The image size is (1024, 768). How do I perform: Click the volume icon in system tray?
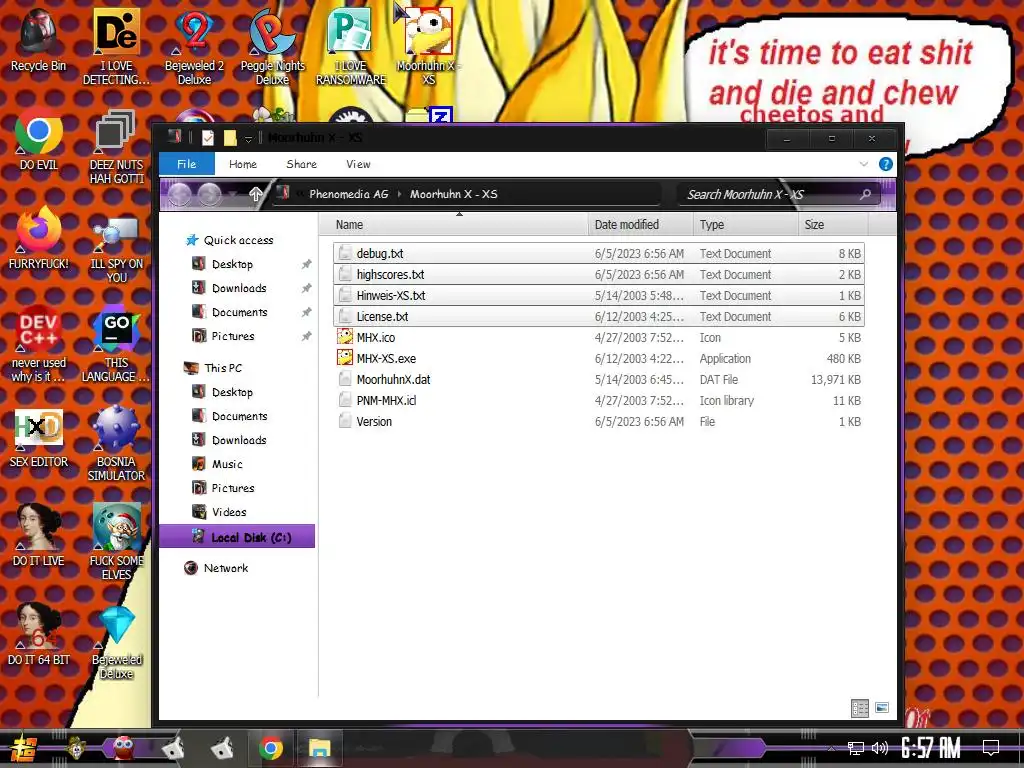pos(880,748)
